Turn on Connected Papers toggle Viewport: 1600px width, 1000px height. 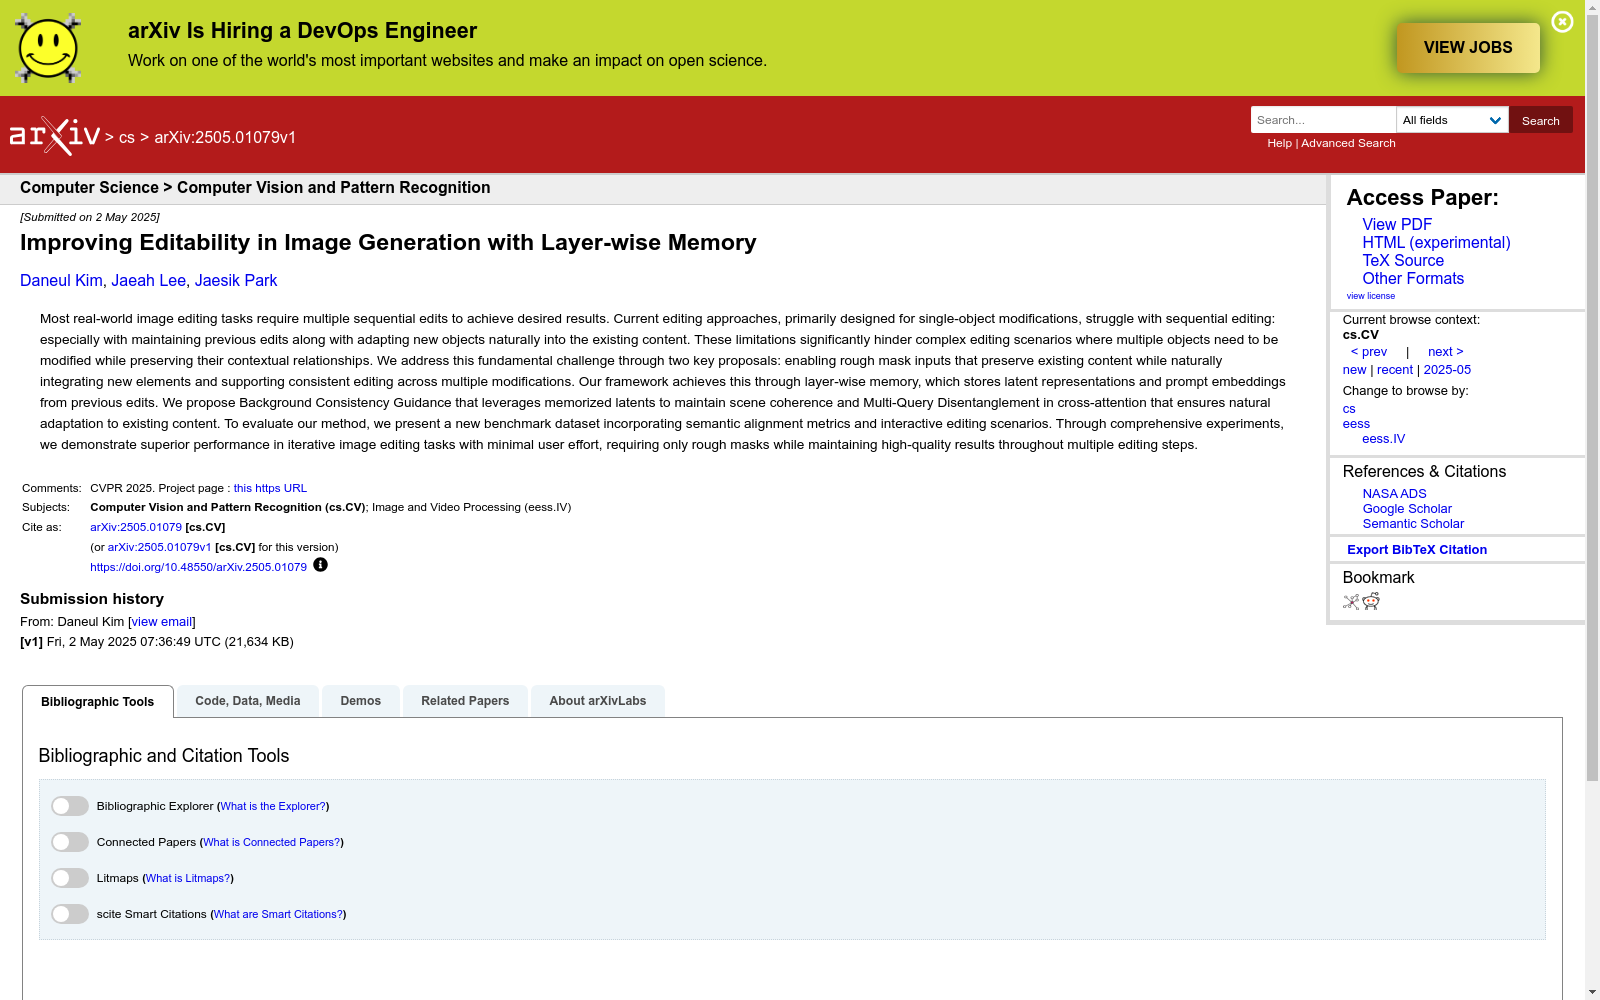point(70,842)
